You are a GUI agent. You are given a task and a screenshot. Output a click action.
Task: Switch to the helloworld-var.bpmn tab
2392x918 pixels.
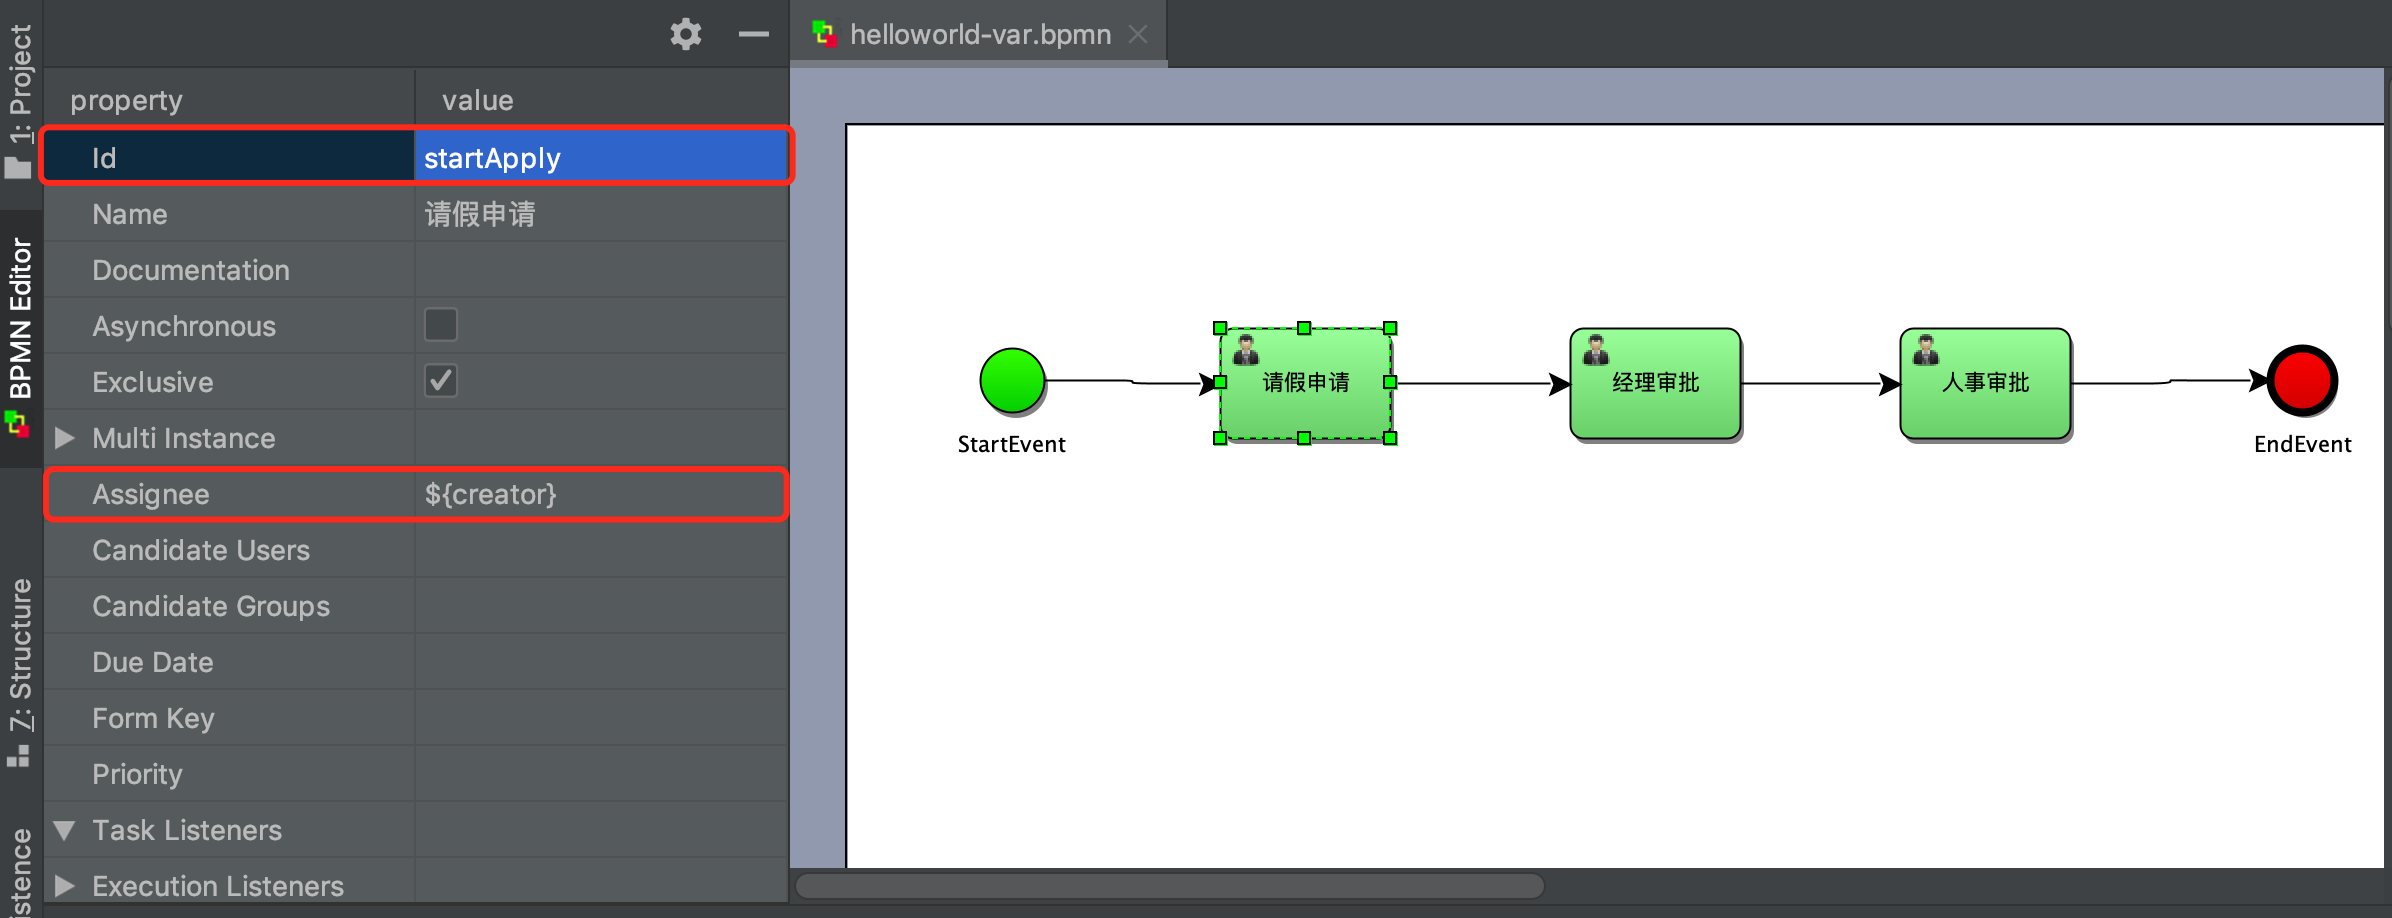(980, 34)
